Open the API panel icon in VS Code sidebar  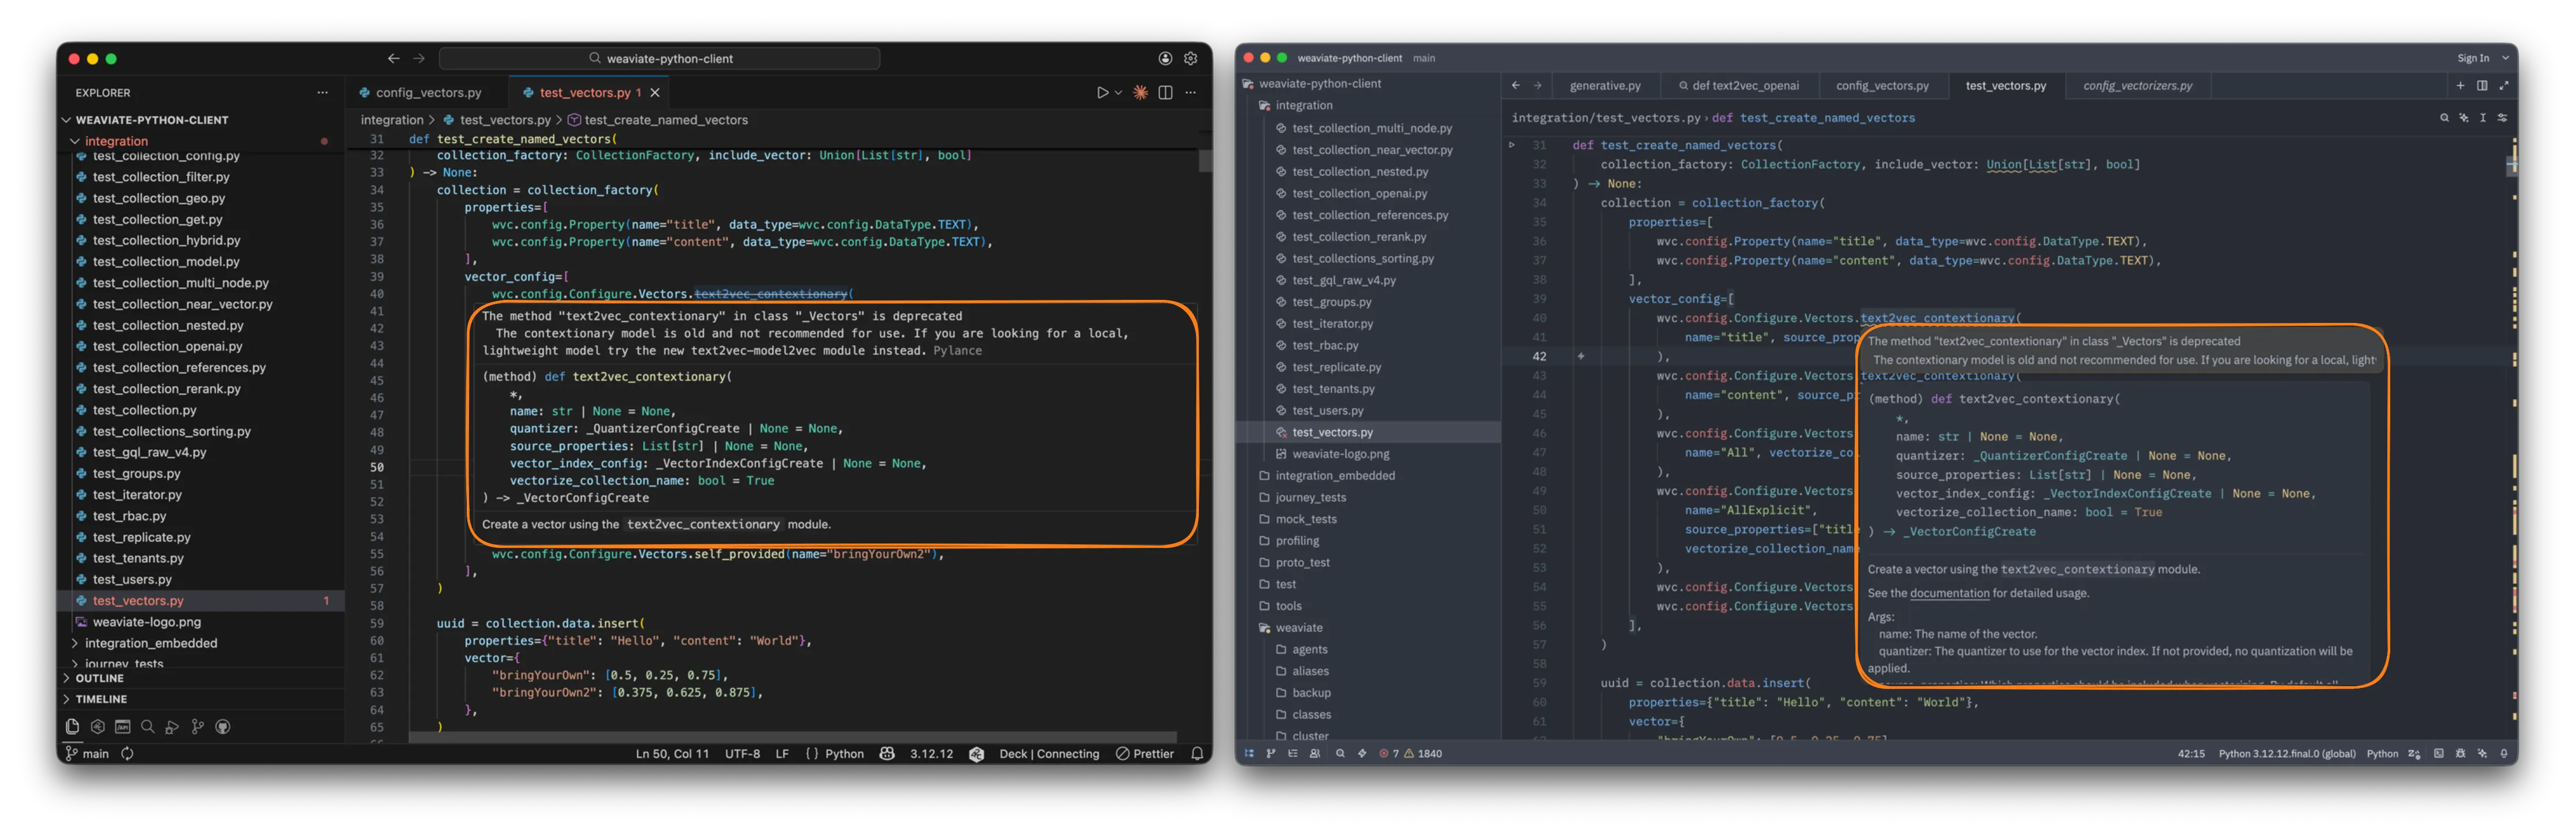122,727
